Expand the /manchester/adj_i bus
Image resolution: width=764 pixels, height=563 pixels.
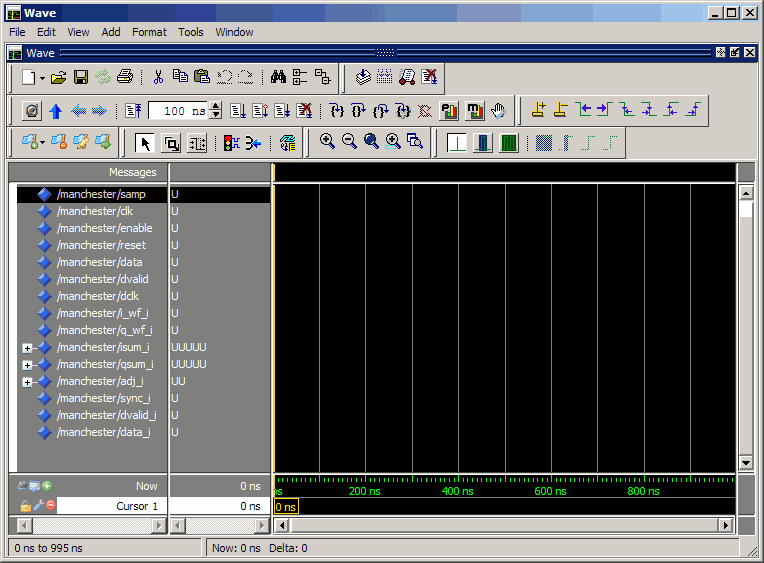(27, 382)
